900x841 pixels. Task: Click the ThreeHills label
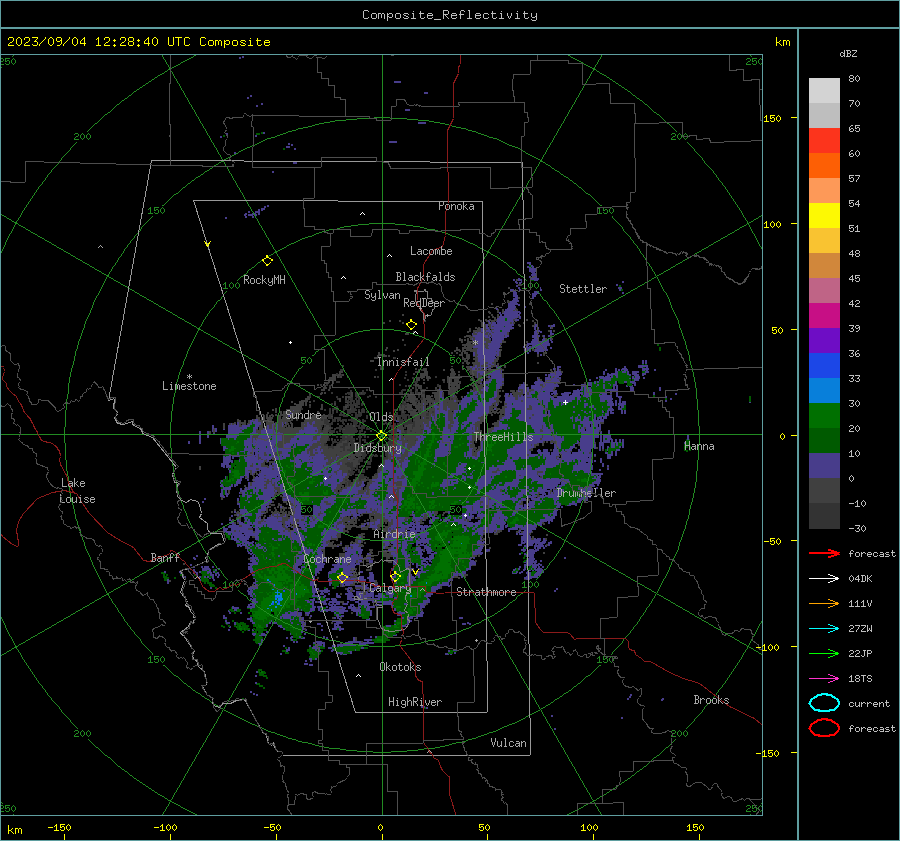coord(503,437)
